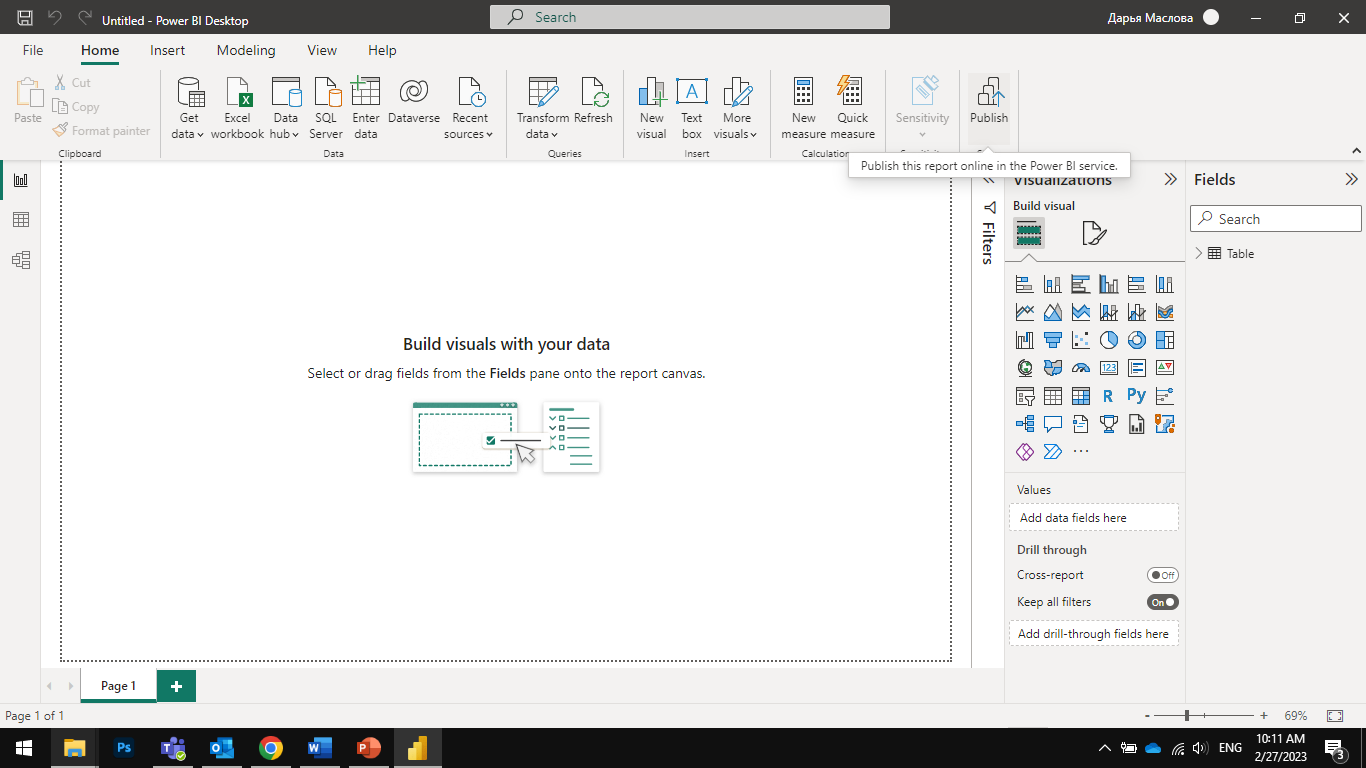
Task: Choose the Line chart visual
Action: [x=1024, y=312]
